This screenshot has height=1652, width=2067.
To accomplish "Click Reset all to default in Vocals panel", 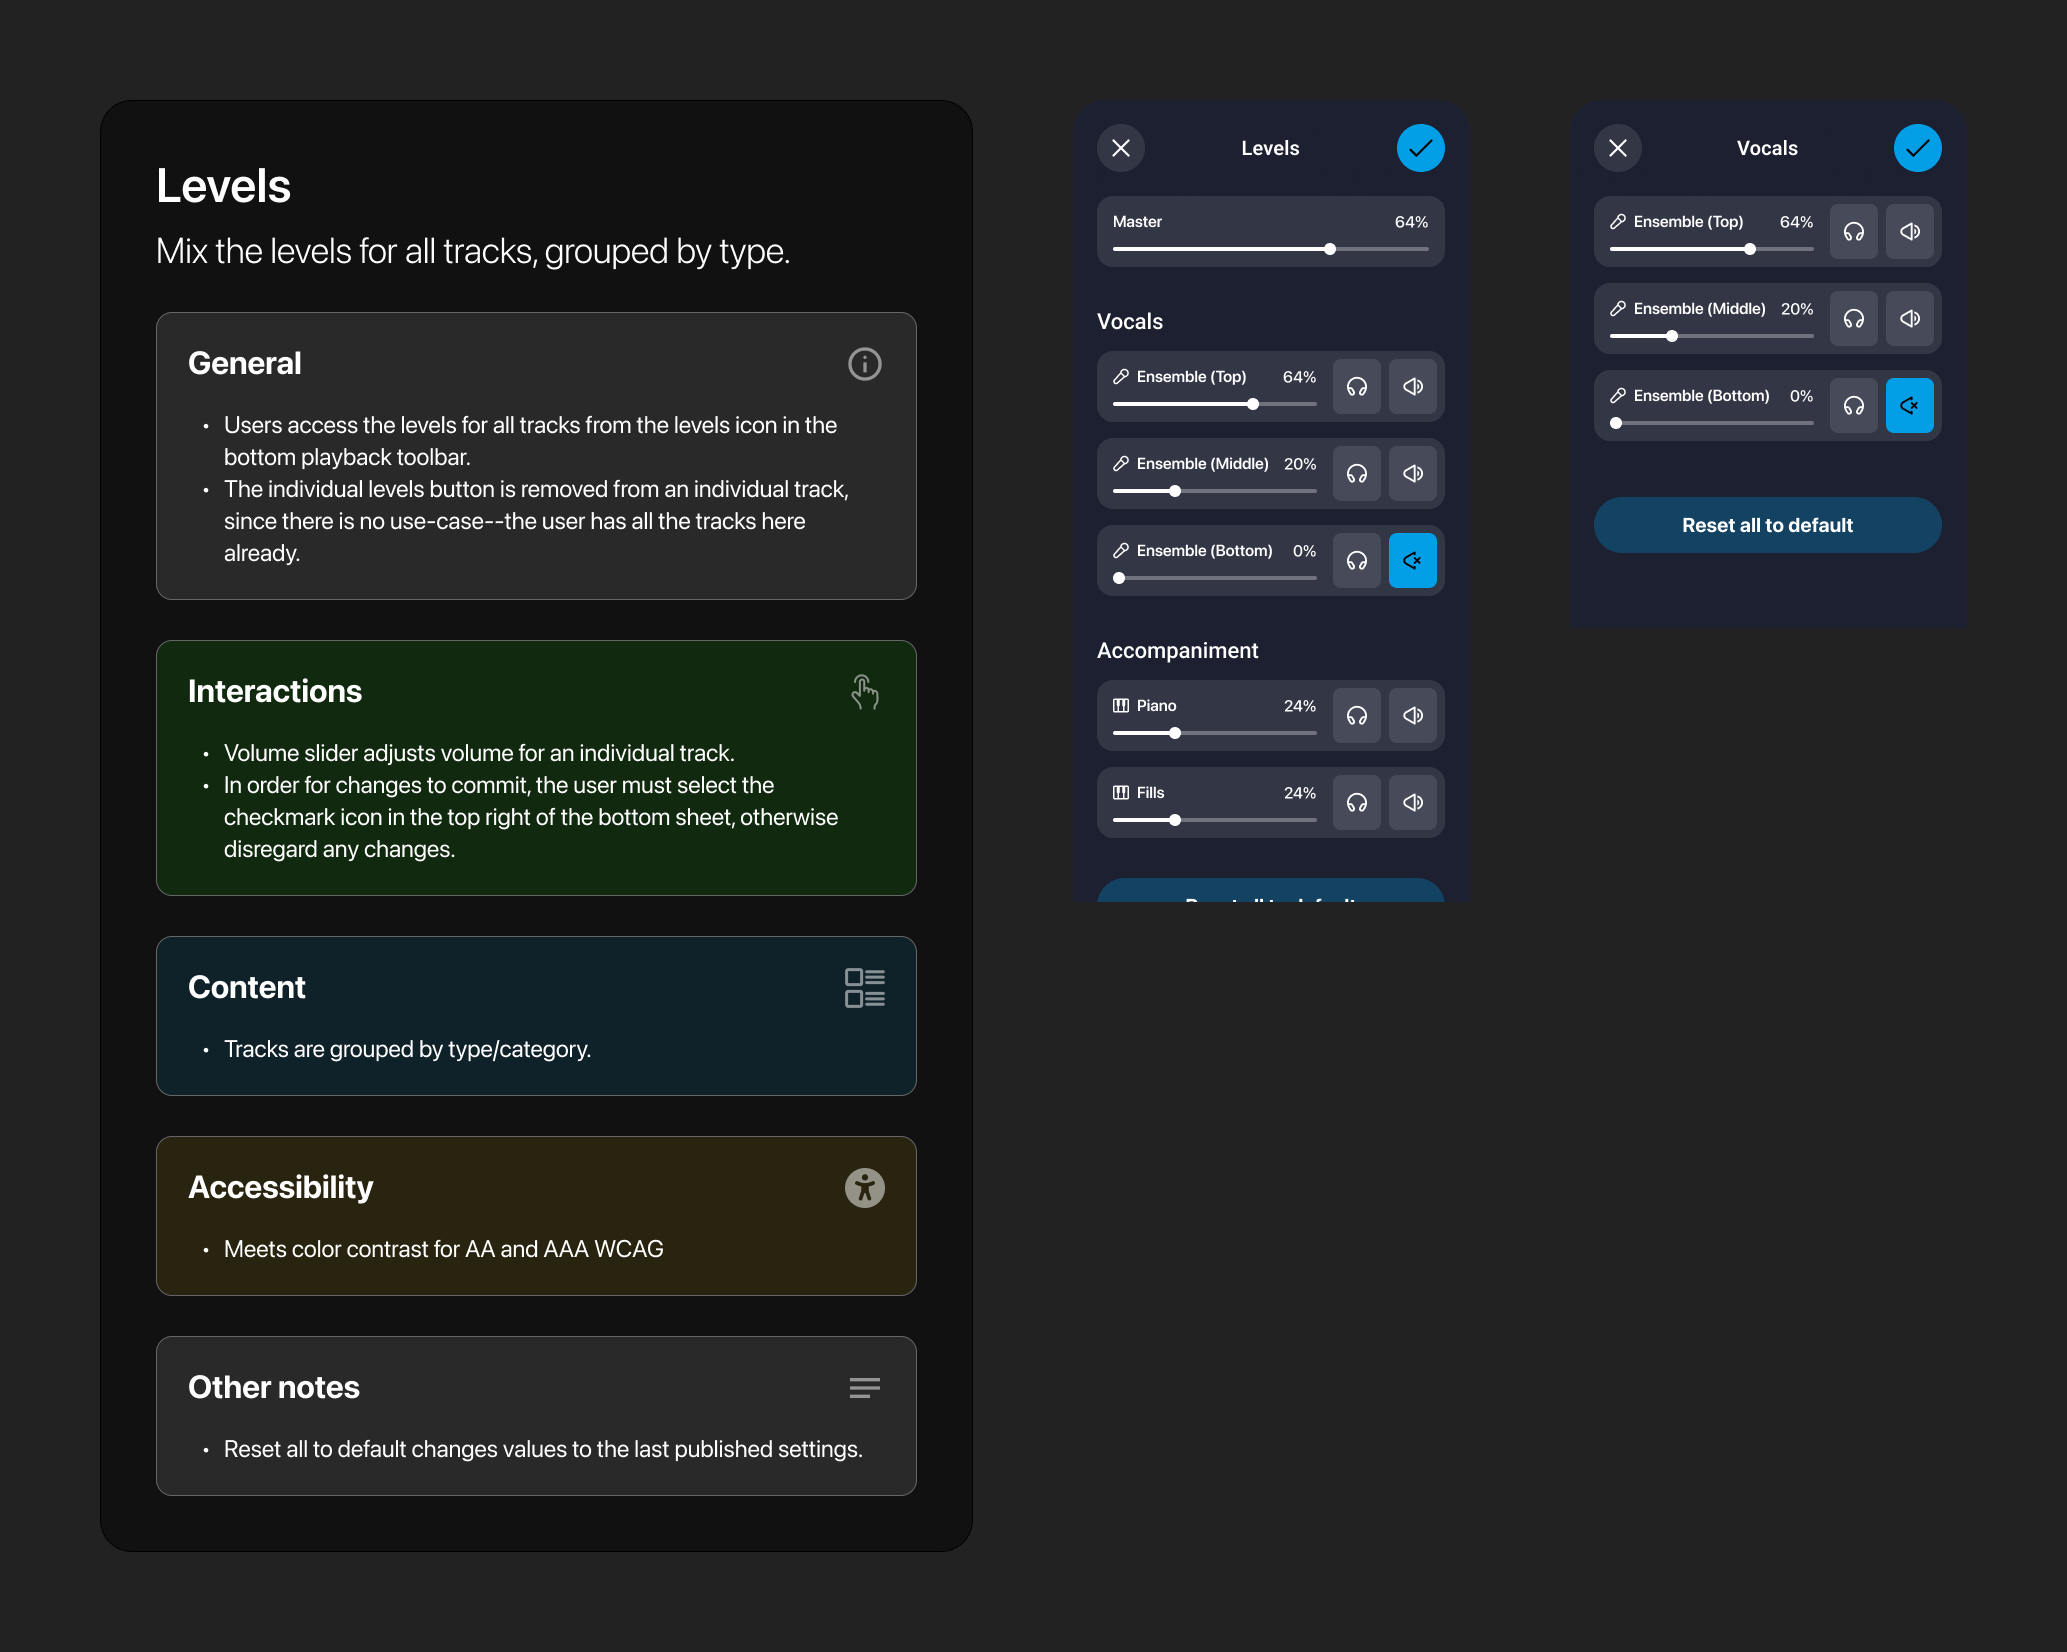I will [1767, 525].
